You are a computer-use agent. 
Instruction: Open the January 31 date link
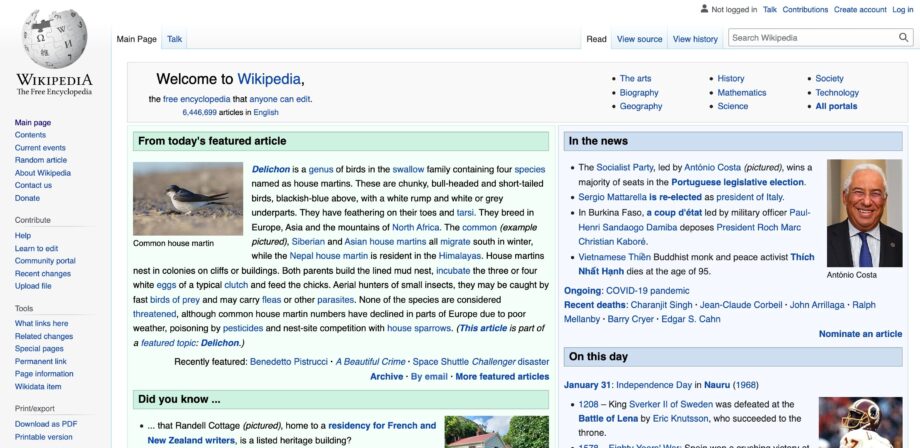(587, 385)
